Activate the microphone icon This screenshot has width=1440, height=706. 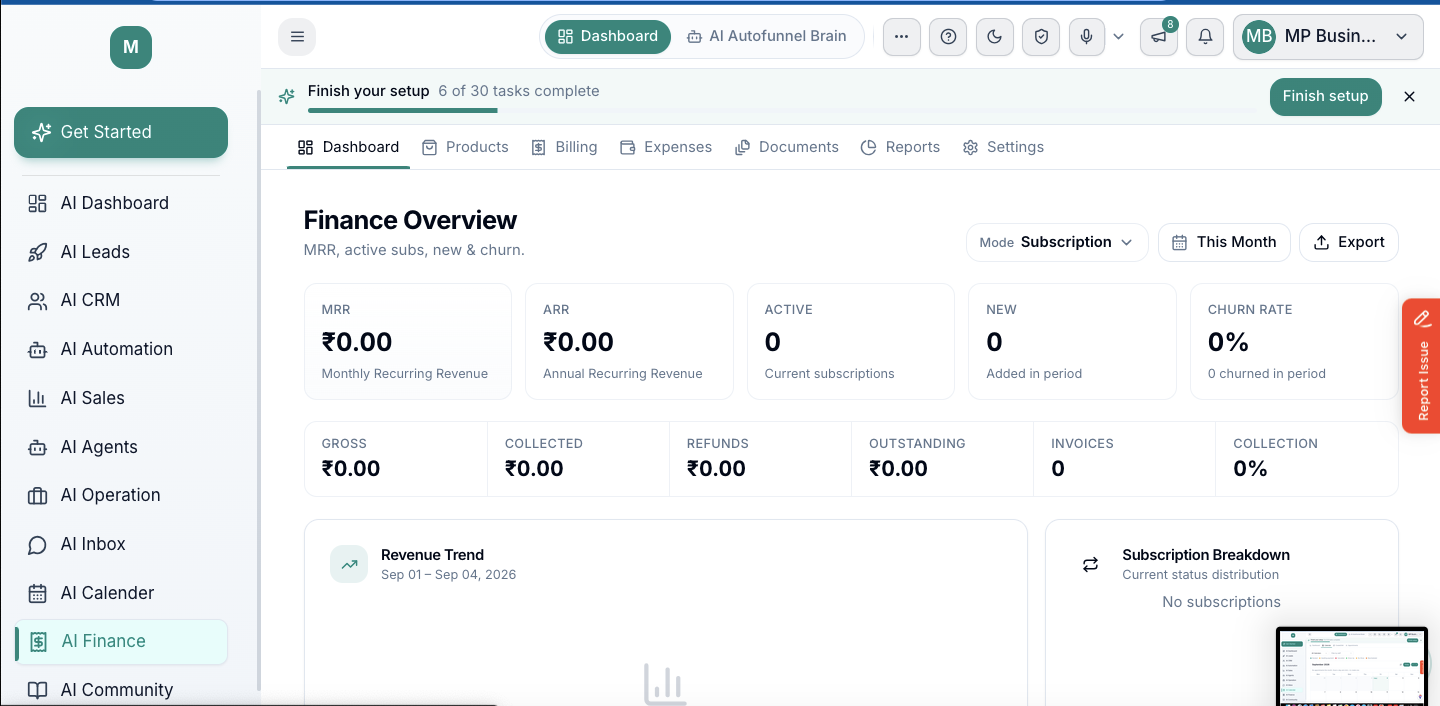pos(1087,37)
